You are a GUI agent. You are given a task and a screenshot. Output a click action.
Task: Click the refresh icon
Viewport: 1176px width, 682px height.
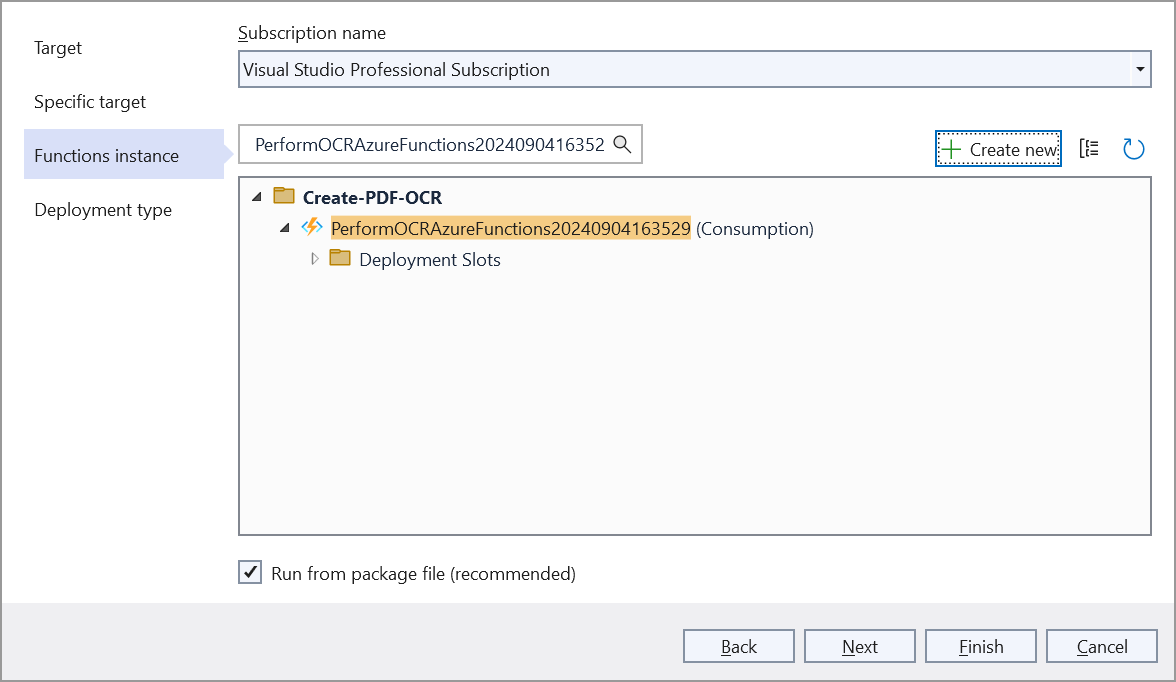(x=1133, y=149)
